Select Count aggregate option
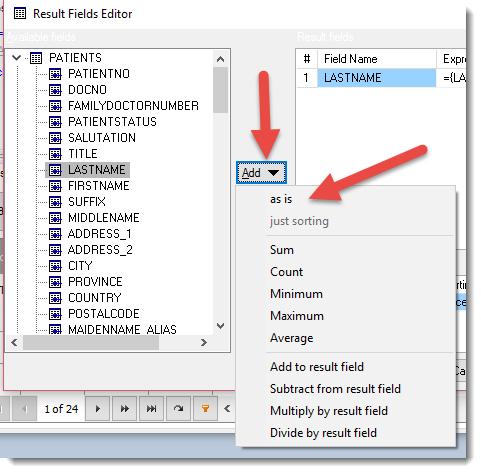The image size is (481, 473). pyautogui.click(x=286, y=272)
